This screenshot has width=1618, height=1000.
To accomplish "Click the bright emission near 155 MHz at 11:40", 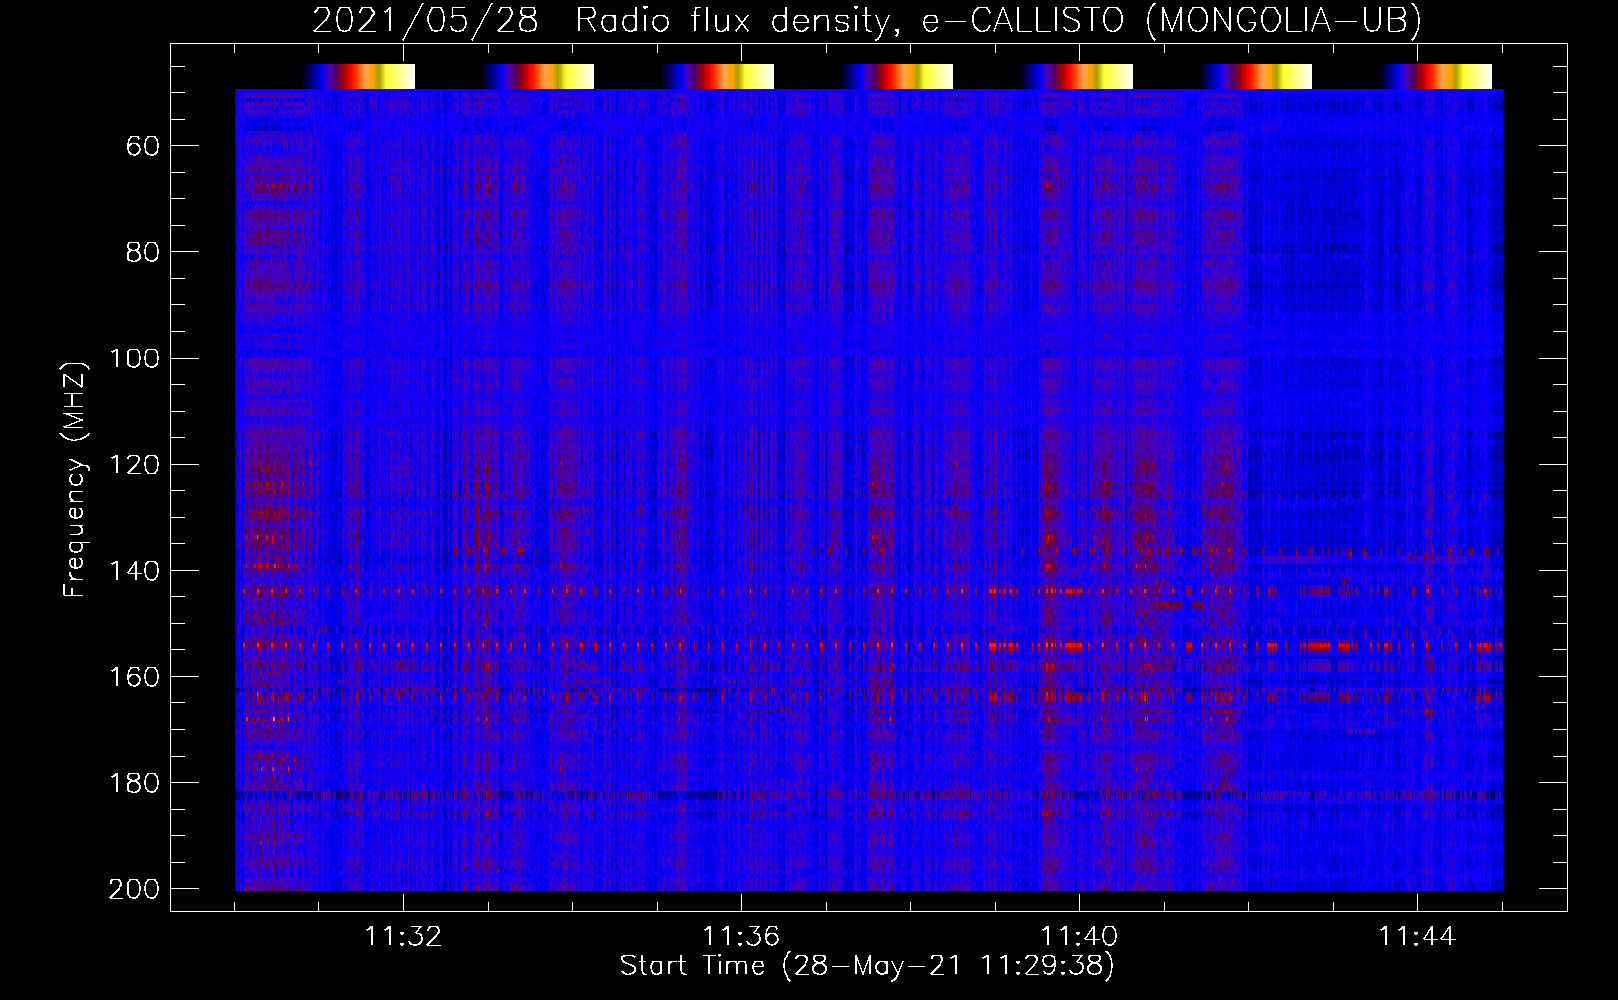I will coord(1072,647).
